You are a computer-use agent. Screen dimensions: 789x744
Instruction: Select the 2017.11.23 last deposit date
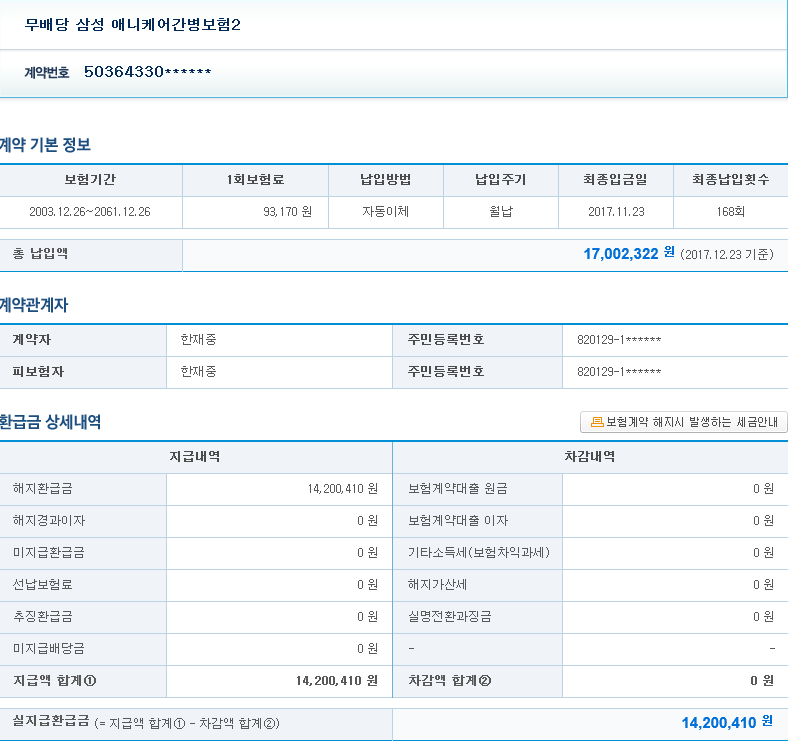tap(615, 212)
